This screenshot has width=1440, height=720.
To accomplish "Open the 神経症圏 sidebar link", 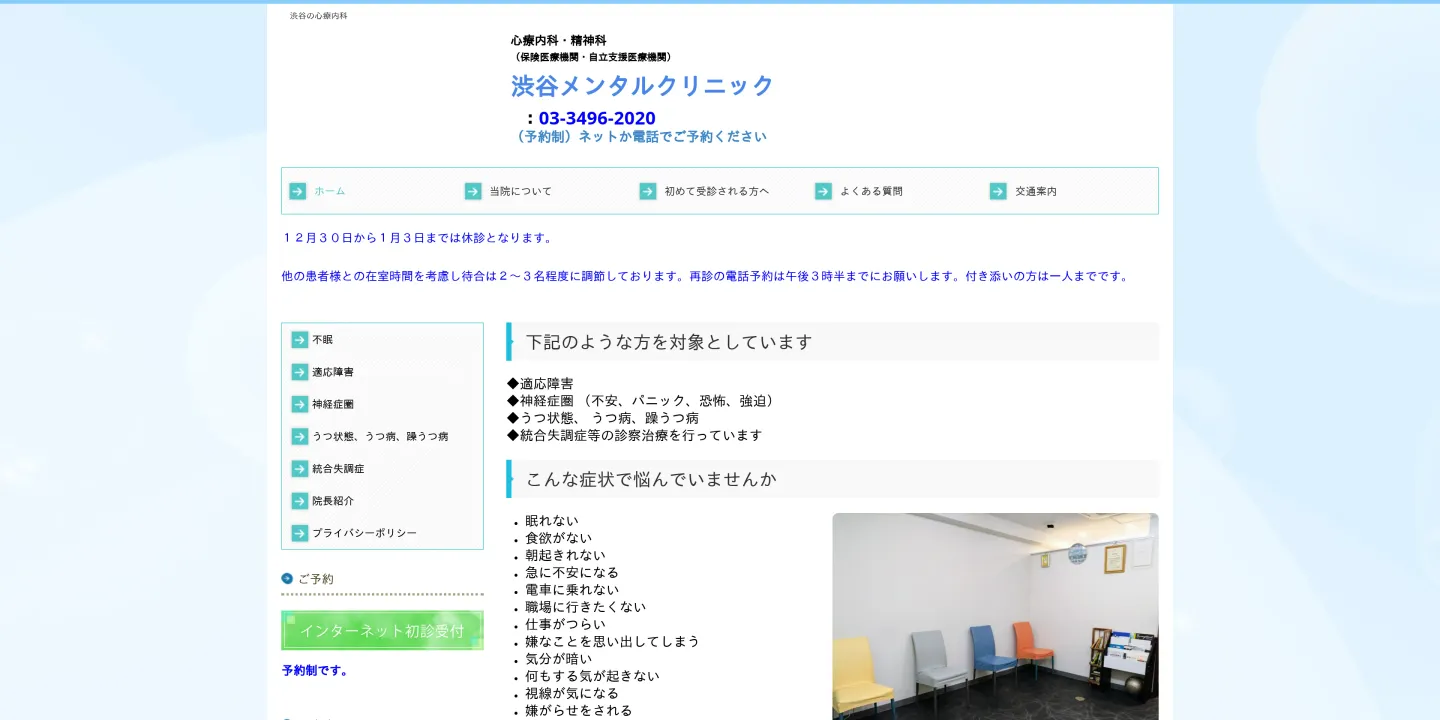I will [333, 403].
